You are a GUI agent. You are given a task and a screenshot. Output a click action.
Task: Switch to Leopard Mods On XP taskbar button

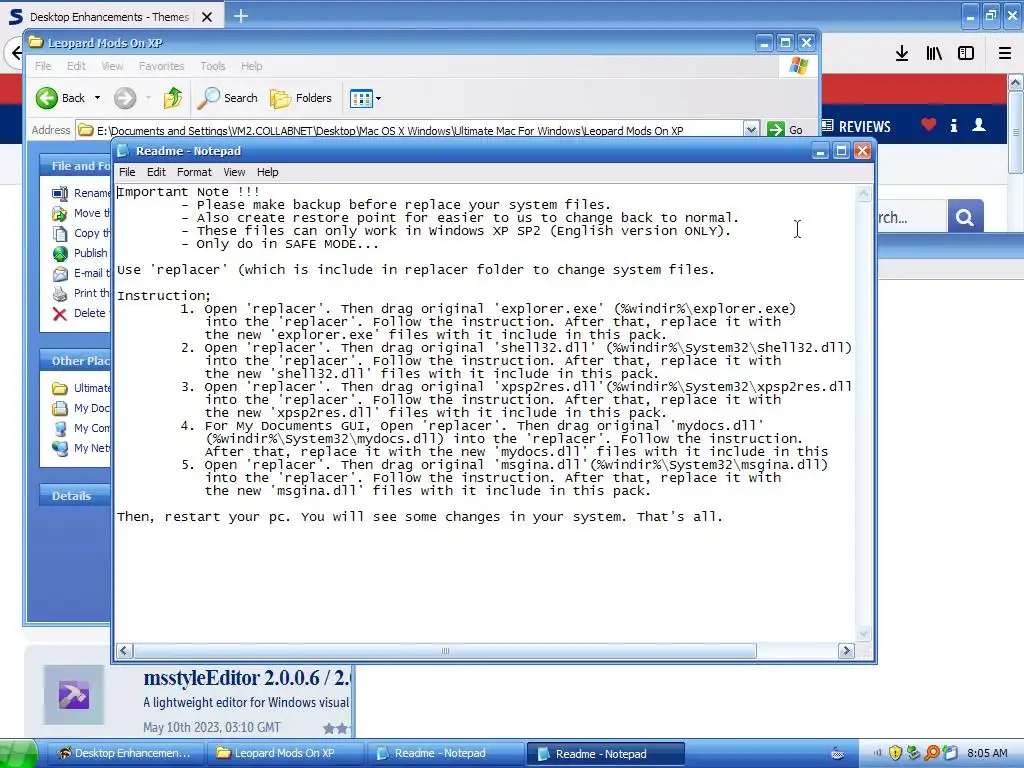click(x=285, y=753)
